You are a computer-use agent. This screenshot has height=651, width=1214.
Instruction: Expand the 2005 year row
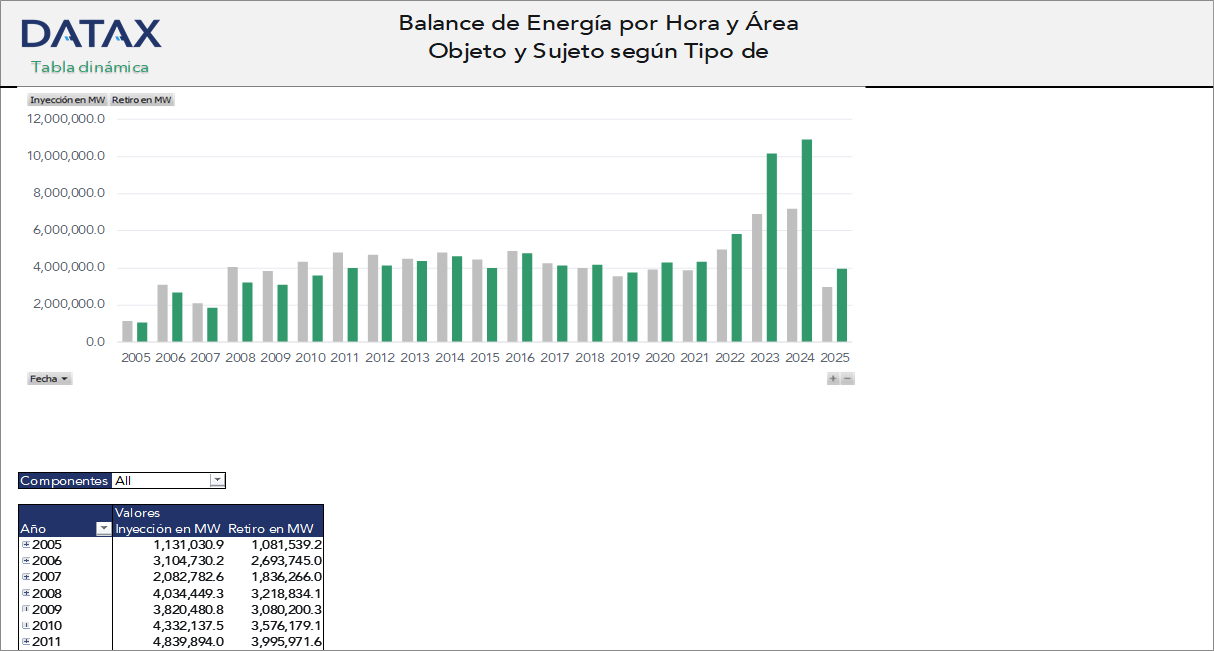pos(25,544)
